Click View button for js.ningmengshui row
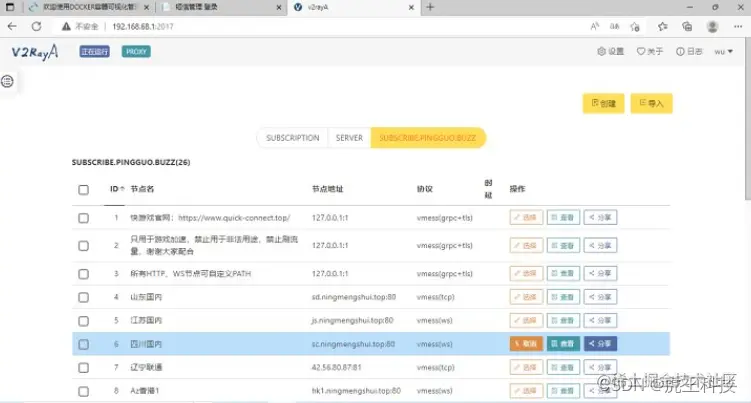 coord(563,320)
